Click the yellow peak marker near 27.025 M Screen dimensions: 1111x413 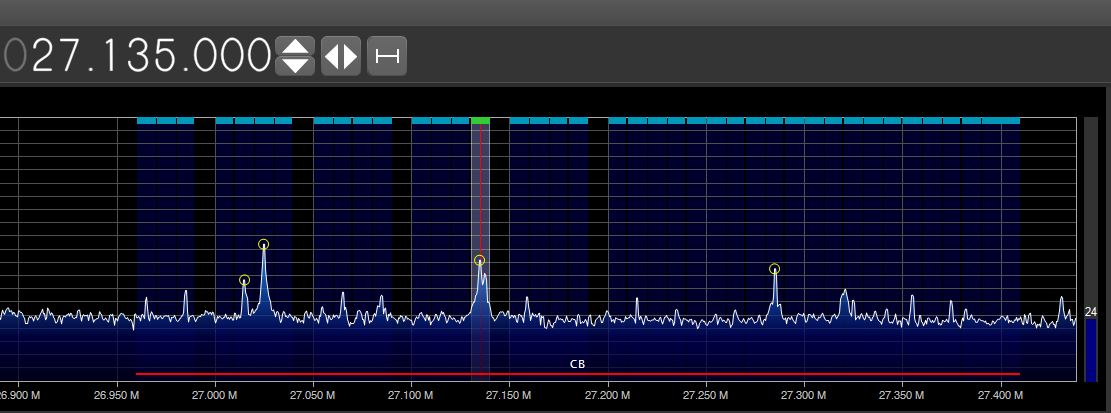coord(264,244)
